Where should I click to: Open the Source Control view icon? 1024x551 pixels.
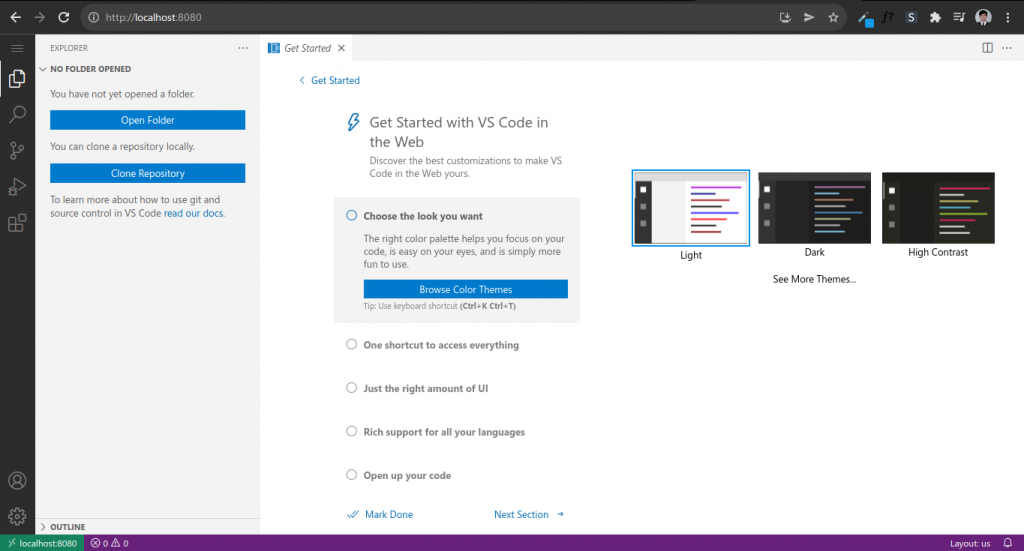pos(17,151)
